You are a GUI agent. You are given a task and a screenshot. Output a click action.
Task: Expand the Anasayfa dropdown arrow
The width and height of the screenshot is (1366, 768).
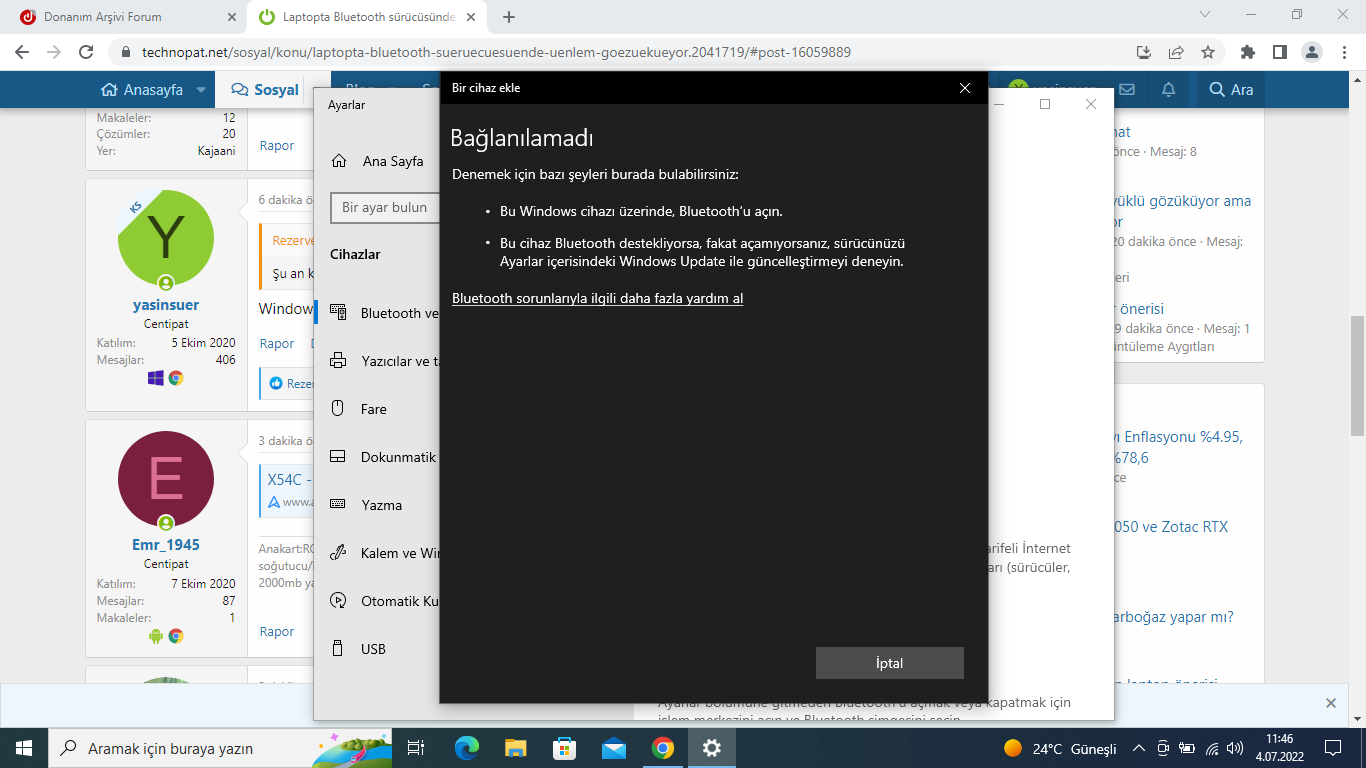click(x=201, y=89)
